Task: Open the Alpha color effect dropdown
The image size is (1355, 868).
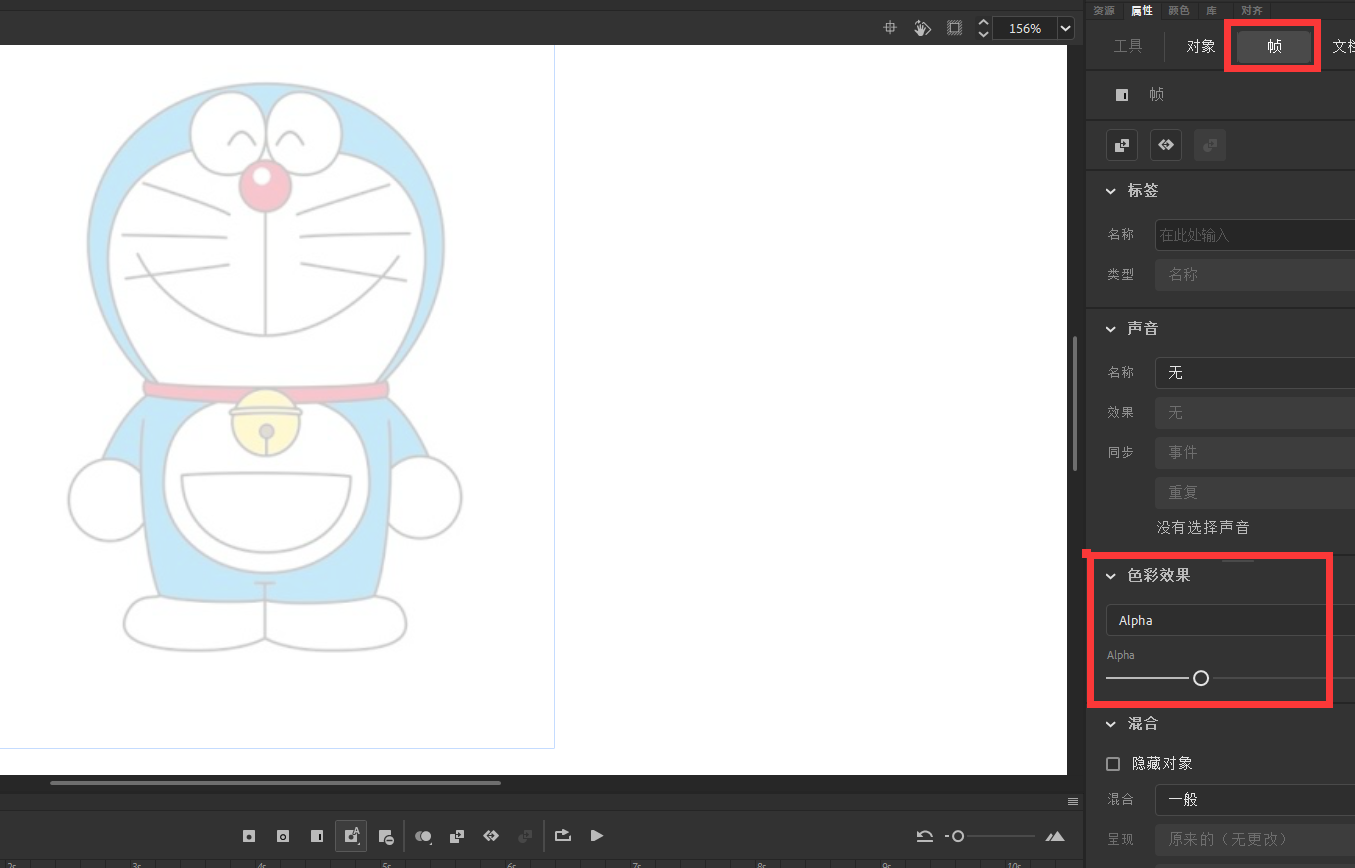Action: click(1230, 620)
